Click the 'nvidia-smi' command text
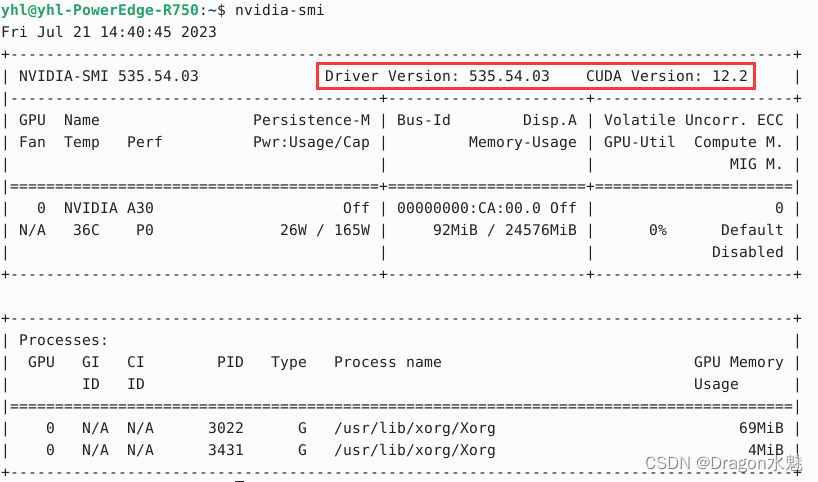The image size is (818, 482). pyautogui.click(x=280, y=10)
